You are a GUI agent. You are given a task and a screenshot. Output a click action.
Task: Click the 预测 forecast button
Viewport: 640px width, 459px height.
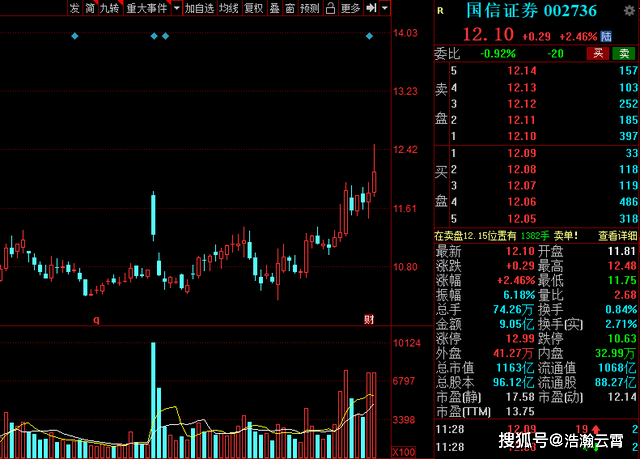(x=310, y=8)
